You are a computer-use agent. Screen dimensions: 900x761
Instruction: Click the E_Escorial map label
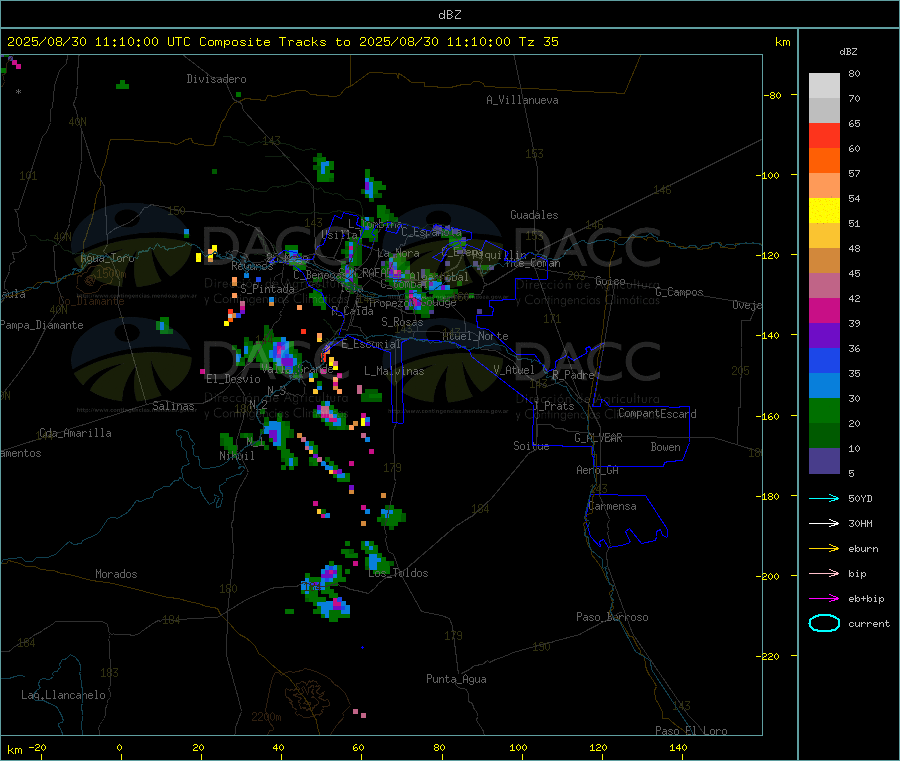[371, 344]
